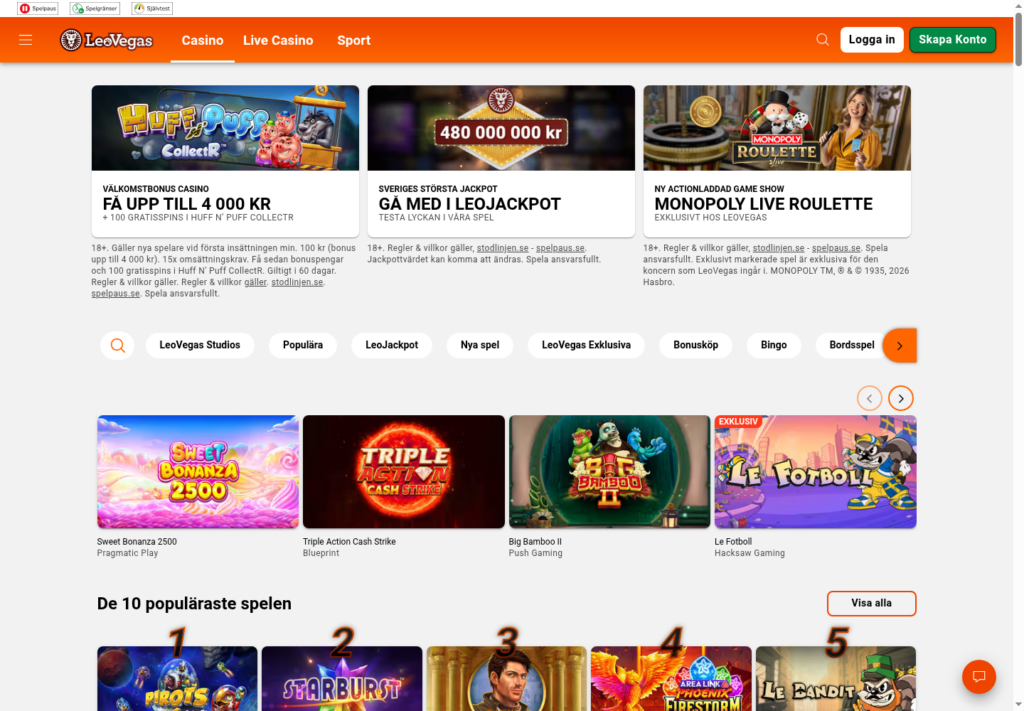Click the gäller link in welcome bonus terms
The width and height of the screenshot is (1024, 711).
coord(255,282)
